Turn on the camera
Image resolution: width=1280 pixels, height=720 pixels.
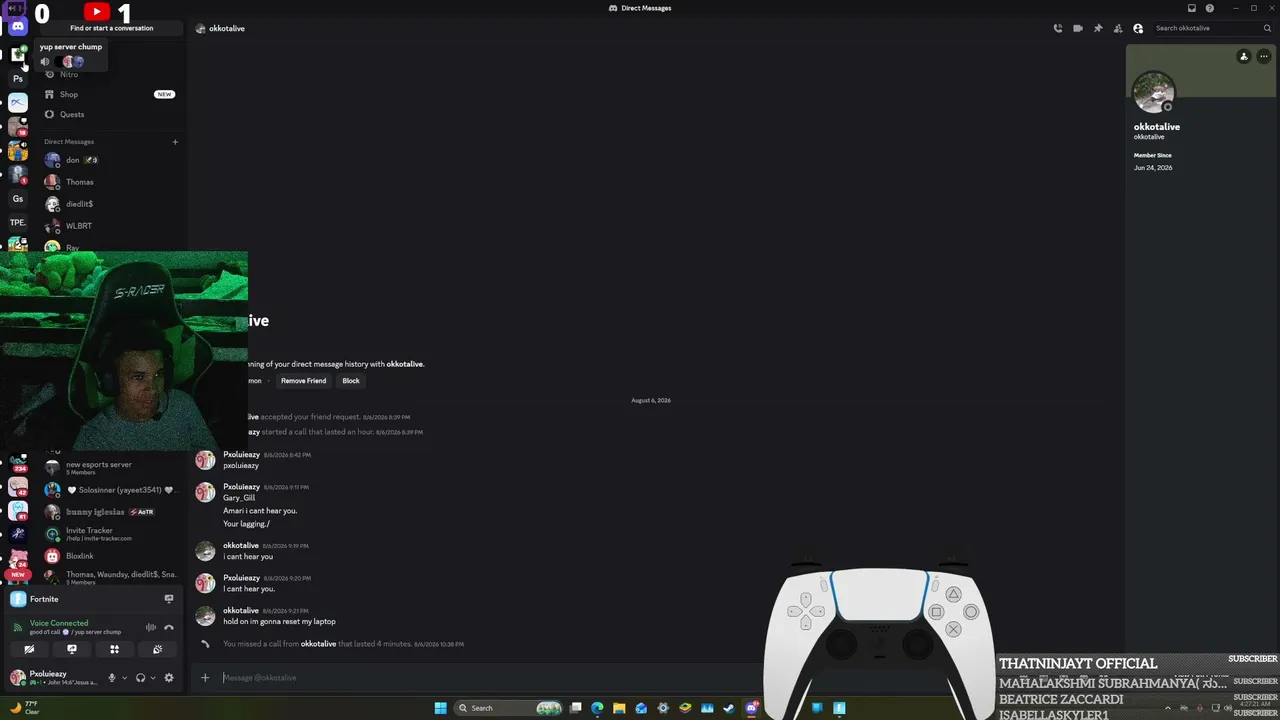tap(29, 649)
